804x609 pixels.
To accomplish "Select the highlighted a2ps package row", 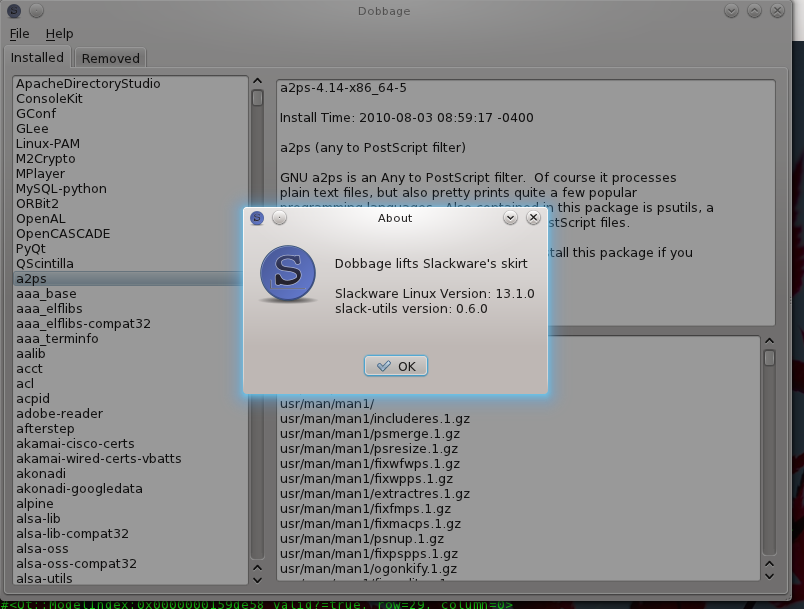I will coord(130,278).
